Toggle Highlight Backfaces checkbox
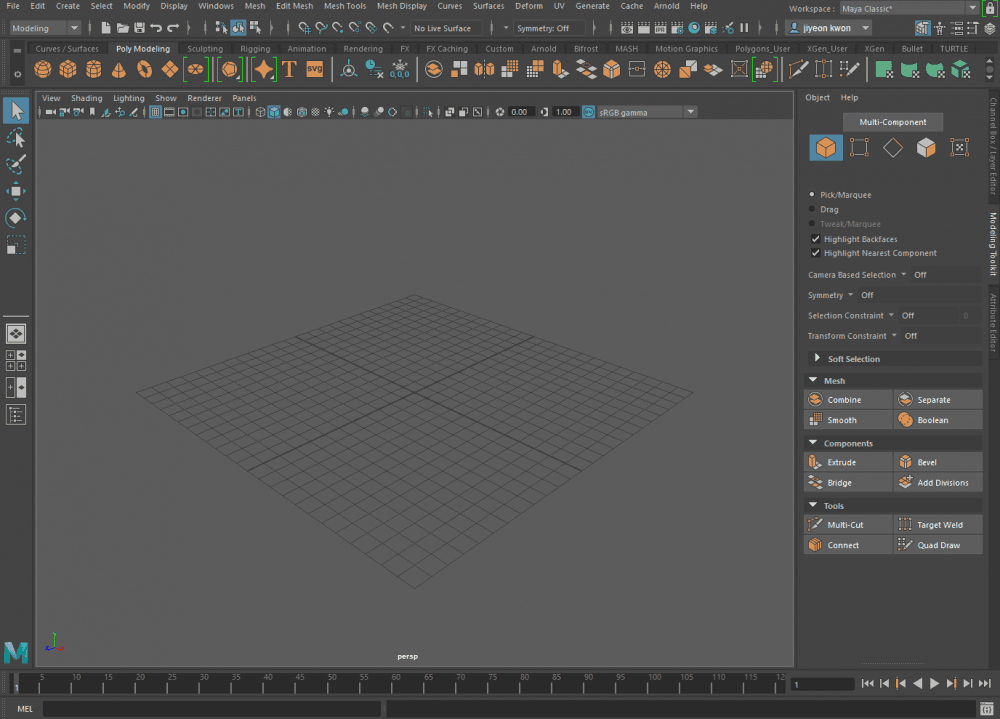Viewport: 1000px width, 719px height. click(815, 239)
